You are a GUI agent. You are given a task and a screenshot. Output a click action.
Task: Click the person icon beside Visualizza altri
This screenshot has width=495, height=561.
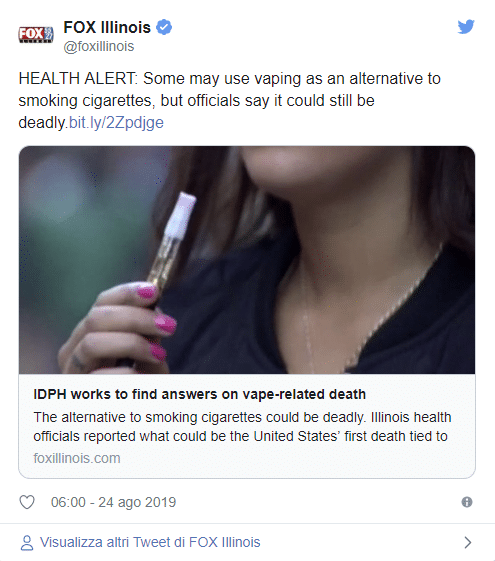[27, 542]
